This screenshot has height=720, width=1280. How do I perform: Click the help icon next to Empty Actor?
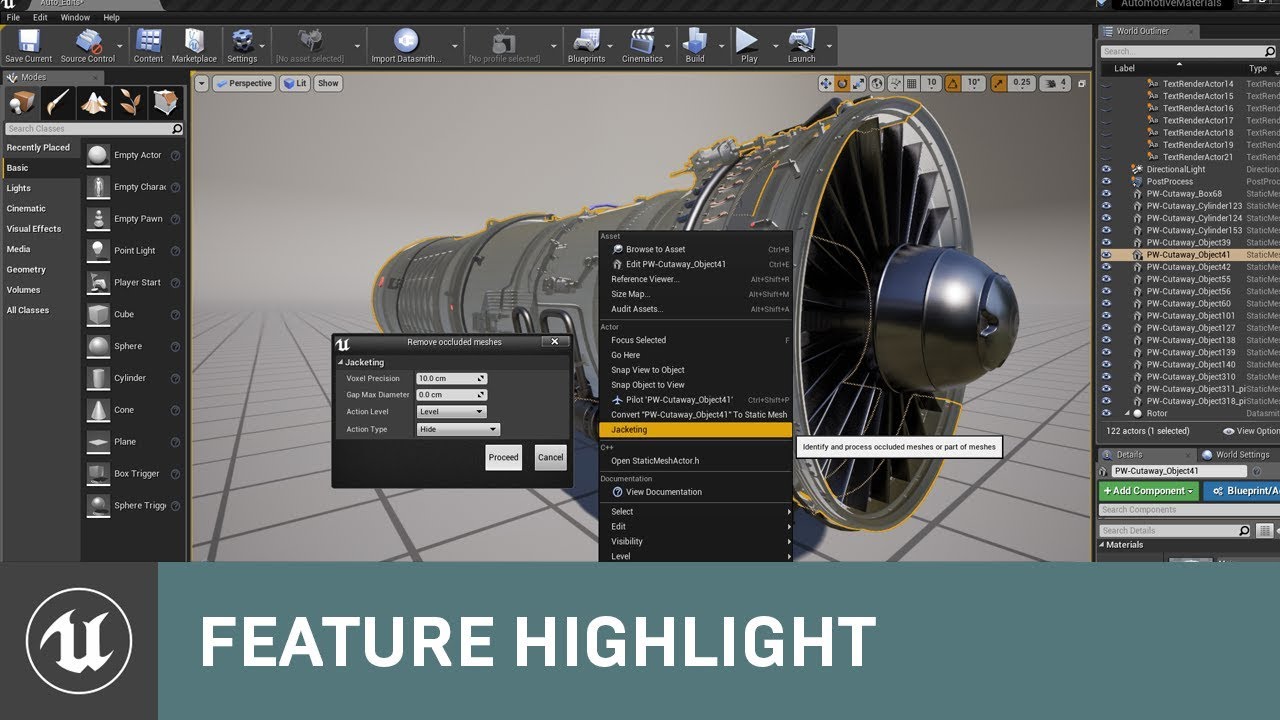click(x=175, y=155)
